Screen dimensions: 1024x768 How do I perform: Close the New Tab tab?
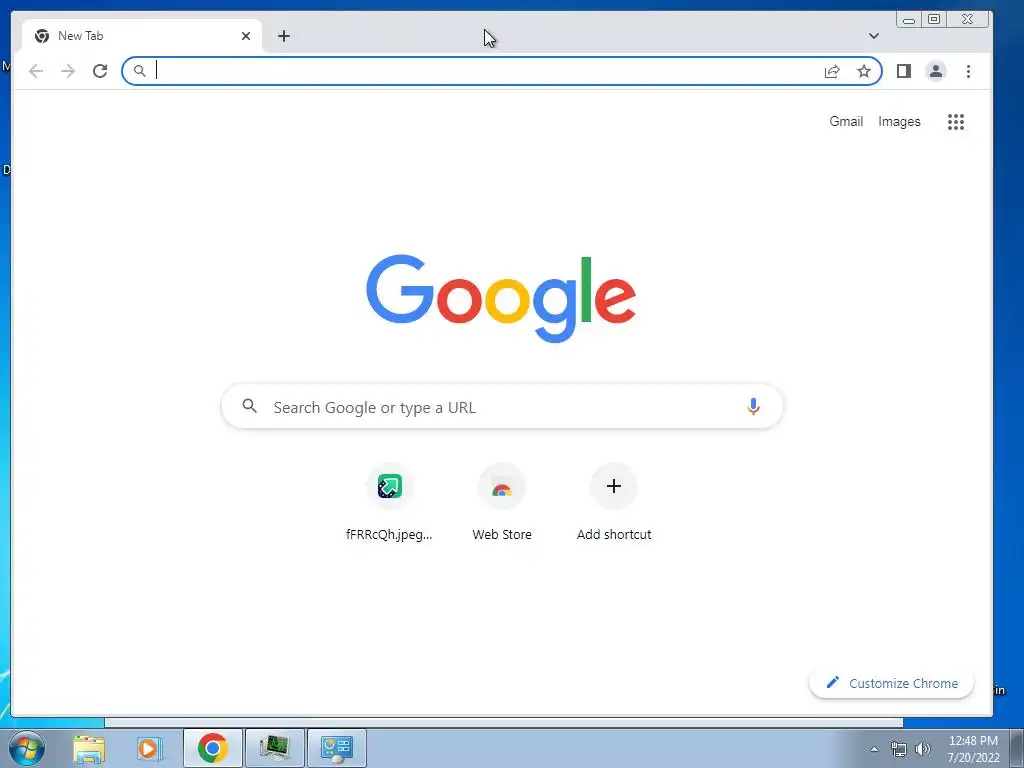(x=246, y=36)
